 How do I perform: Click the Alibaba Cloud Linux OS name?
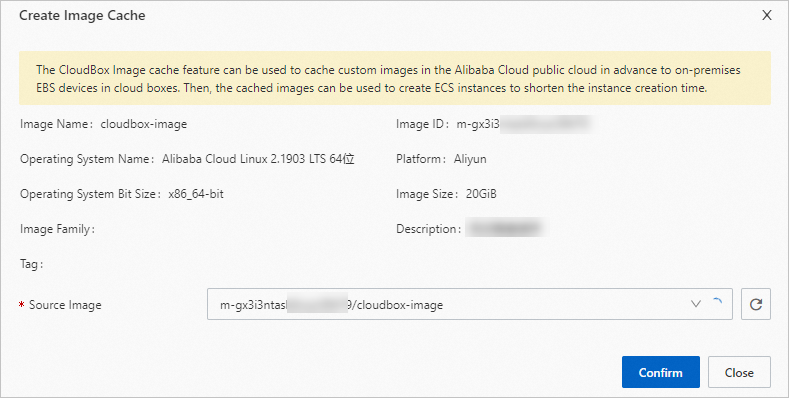(258, 159)
